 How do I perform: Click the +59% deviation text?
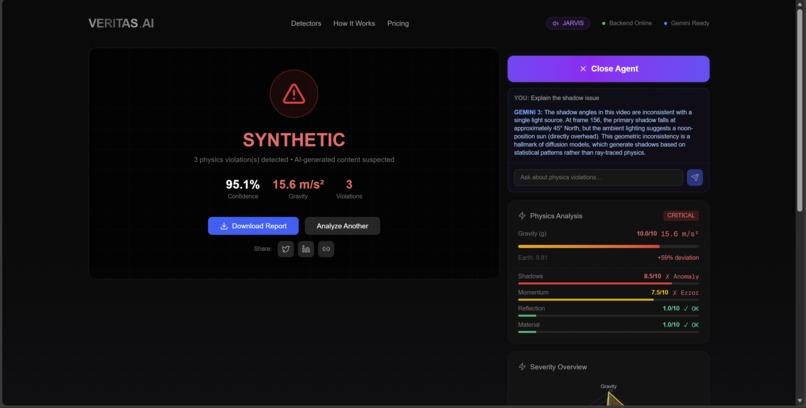(678, 258)
